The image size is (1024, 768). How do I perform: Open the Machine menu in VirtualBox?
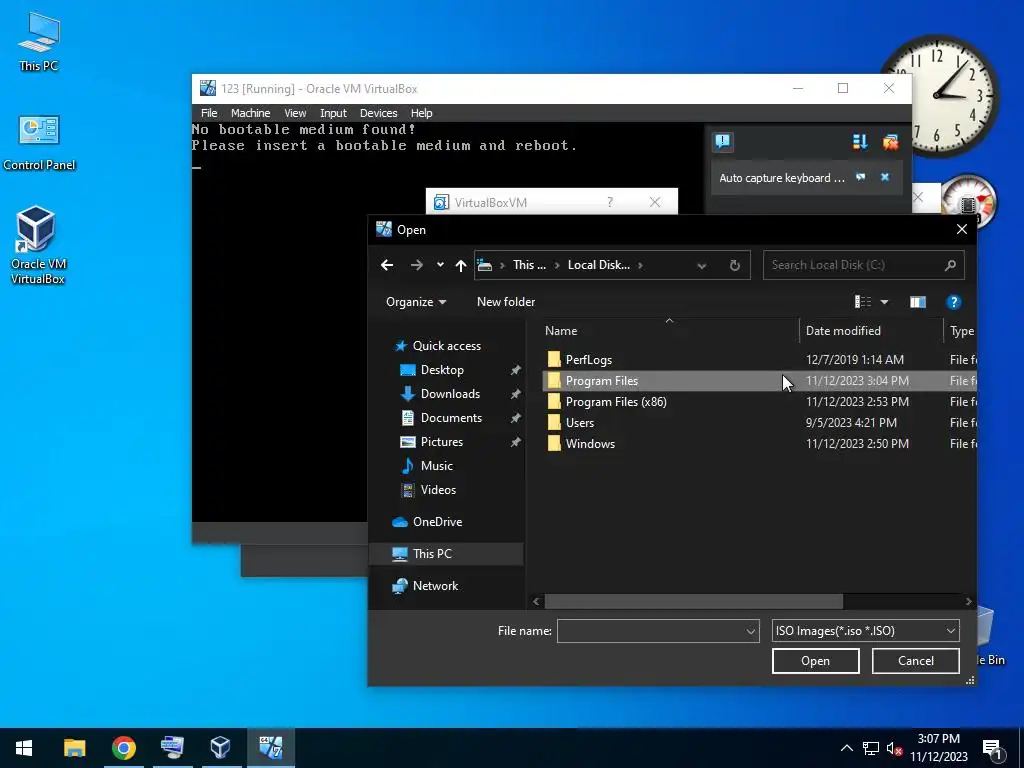tap(250, 113)
